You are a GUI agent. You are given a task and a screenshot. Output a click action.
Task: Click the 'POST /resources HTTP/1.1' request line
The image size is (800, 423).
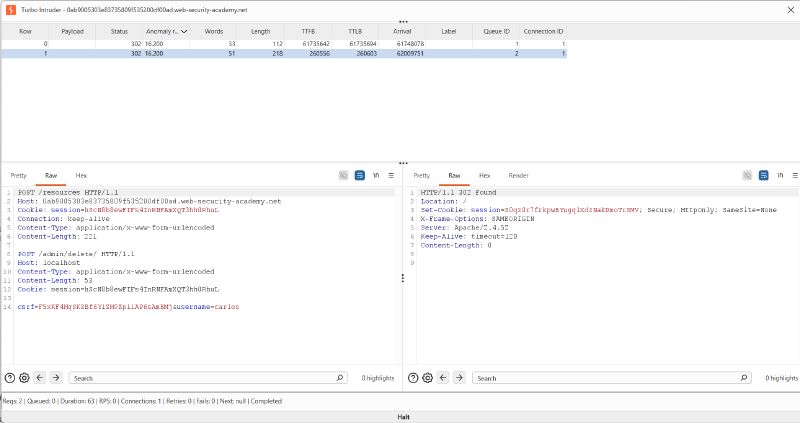point(68,192)
